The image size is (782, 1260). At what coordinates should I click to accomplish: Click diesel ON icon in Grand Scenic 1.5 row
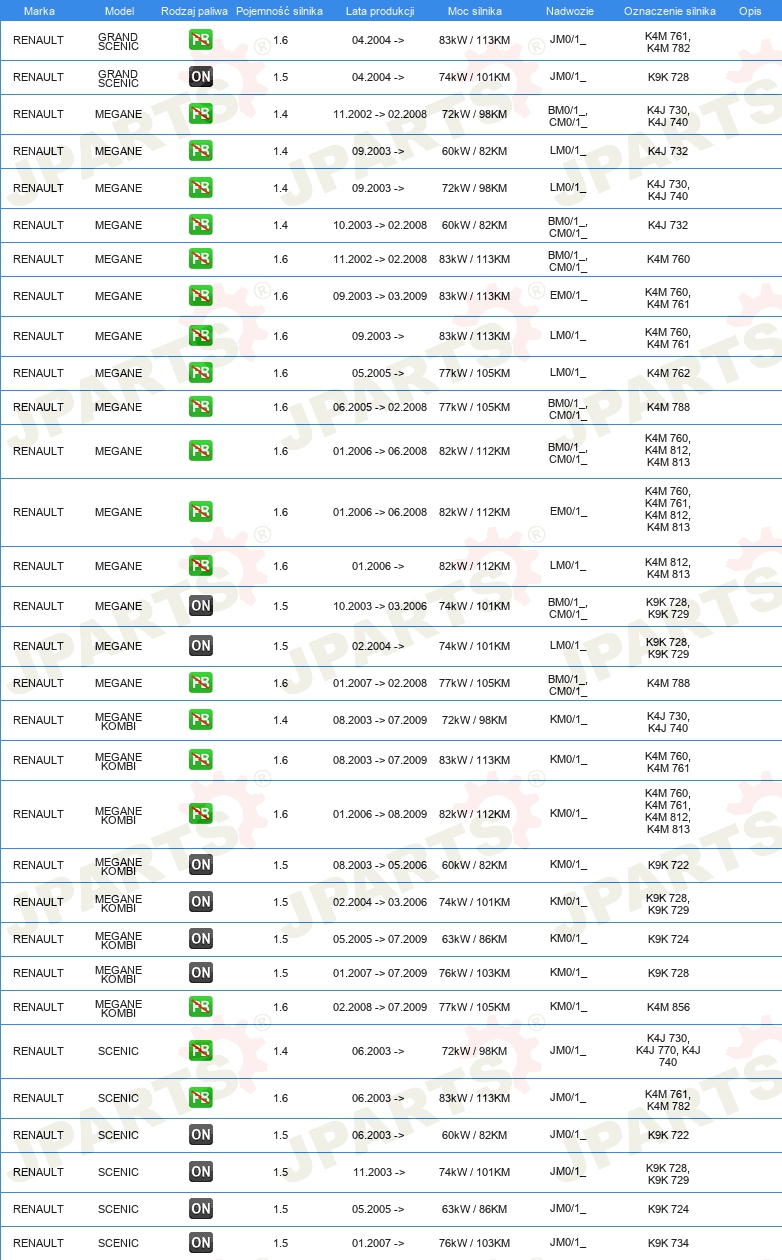[x=200, y=77]
